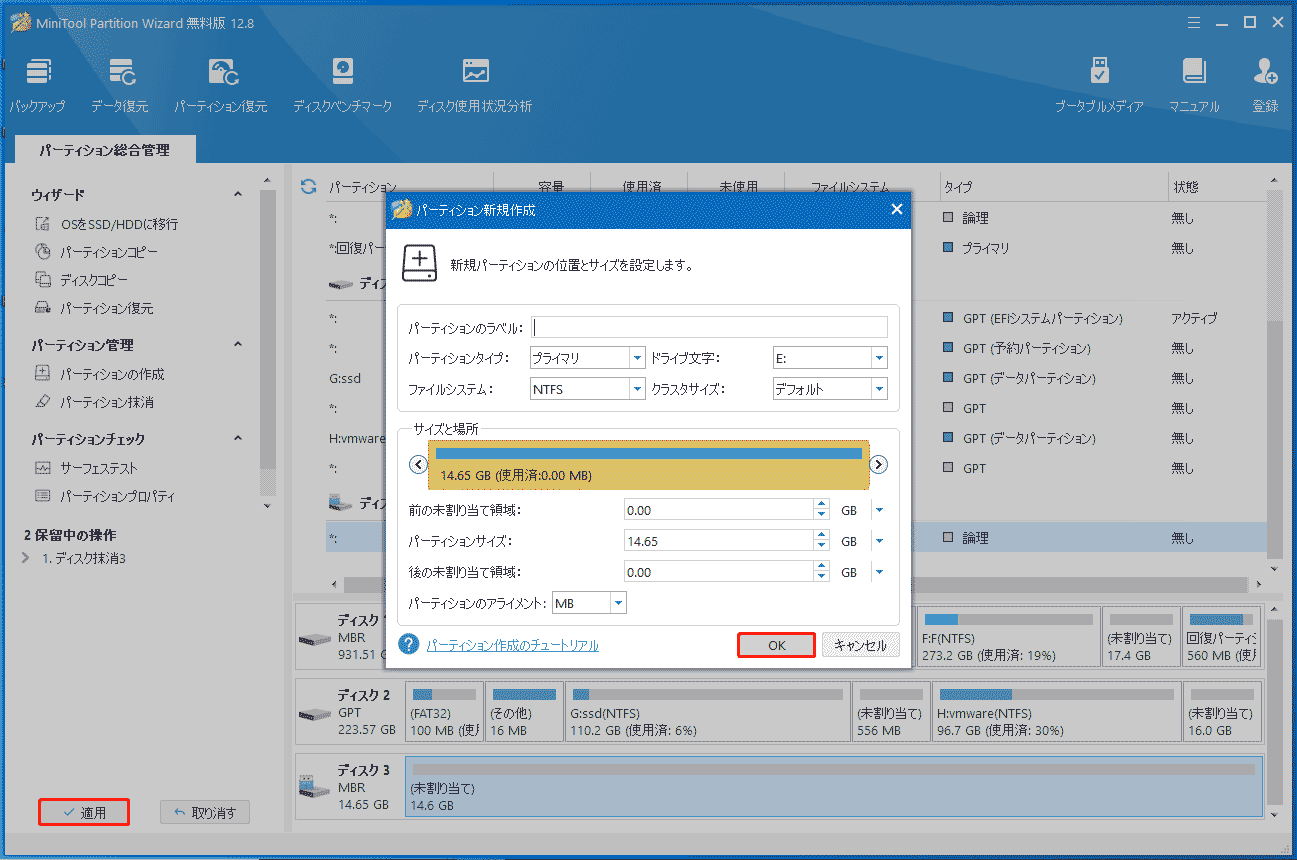The width and height of the screenshot is (1297, 860).
Task: Click the キャンセル button
Action: click(x=860, y=645)
